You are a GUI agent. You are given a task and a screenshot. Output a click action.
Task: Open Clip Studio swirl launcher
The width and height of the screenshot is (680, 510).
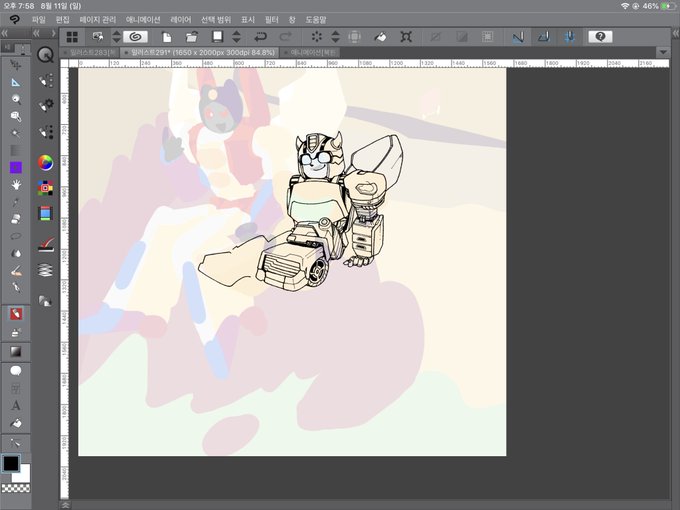(135, 37)
